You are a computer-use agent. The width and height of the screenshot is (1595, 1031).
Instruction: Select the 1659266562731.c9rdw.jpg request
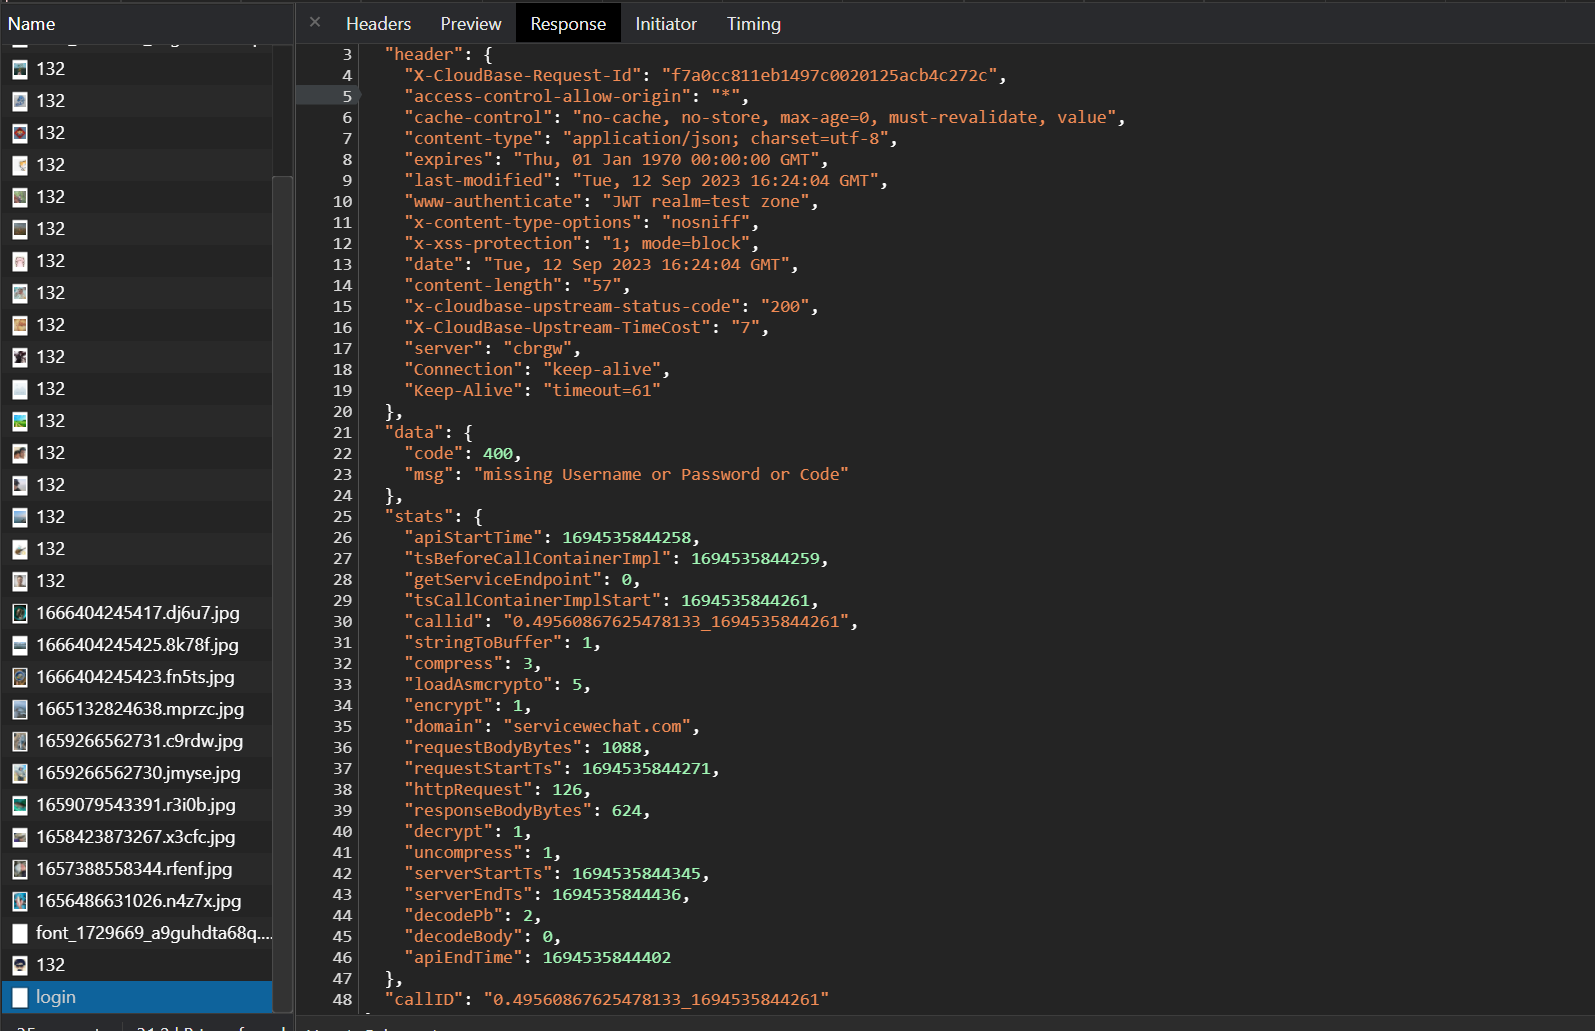pyautogui.click(x=137, y=741)
